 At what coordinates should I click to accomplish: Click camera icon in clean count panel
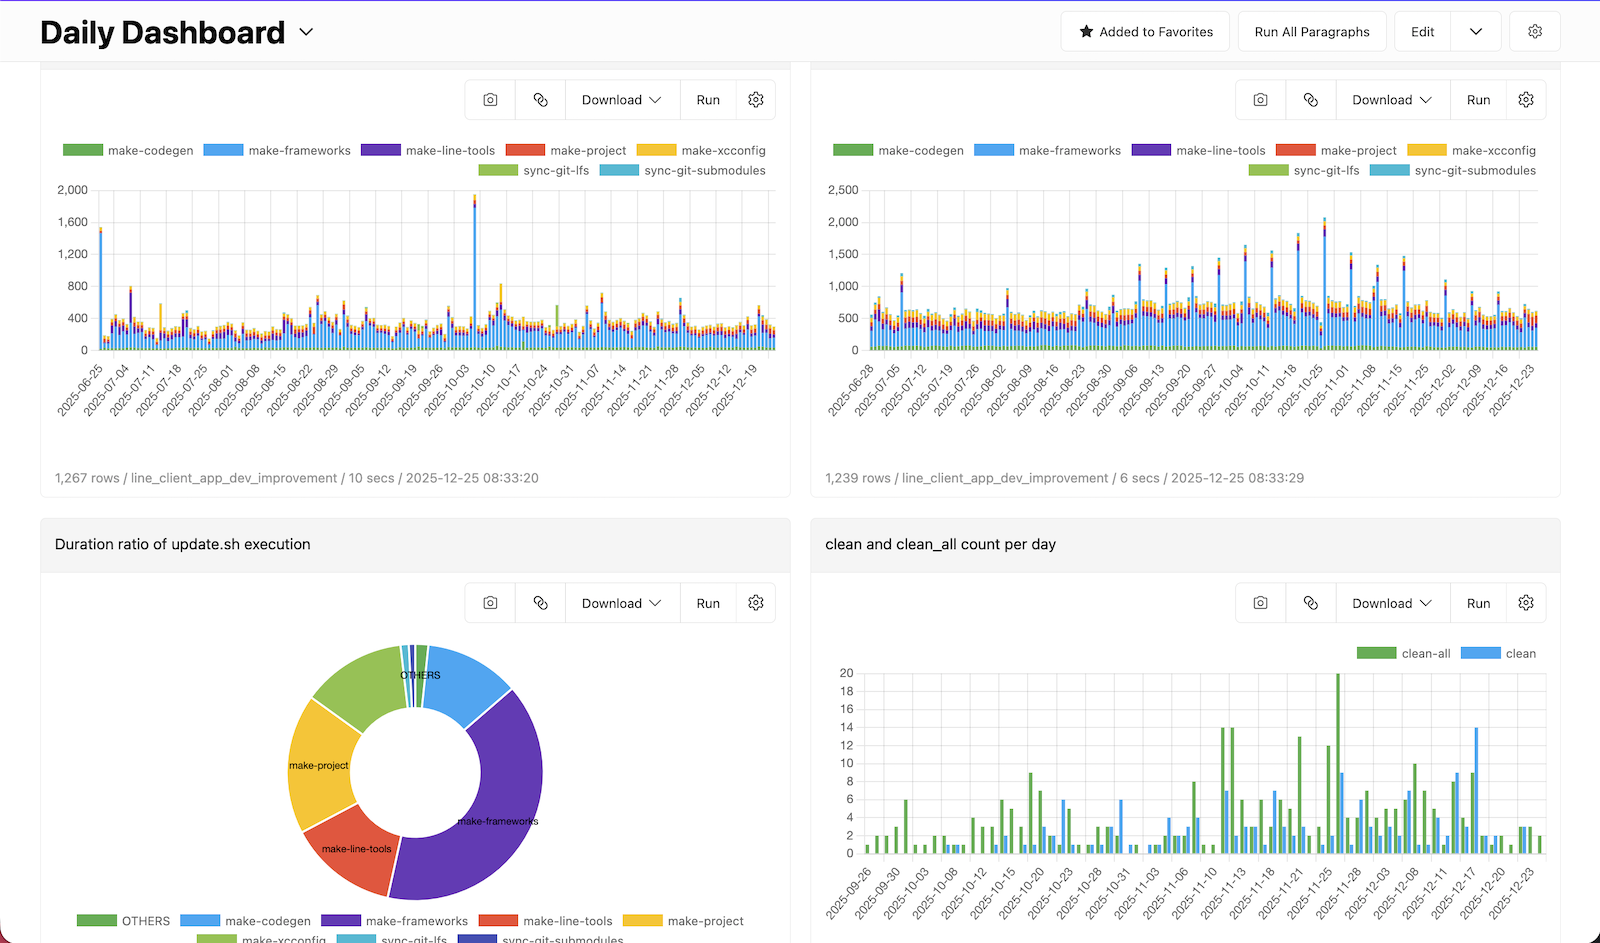click(x=1261, y=603)
